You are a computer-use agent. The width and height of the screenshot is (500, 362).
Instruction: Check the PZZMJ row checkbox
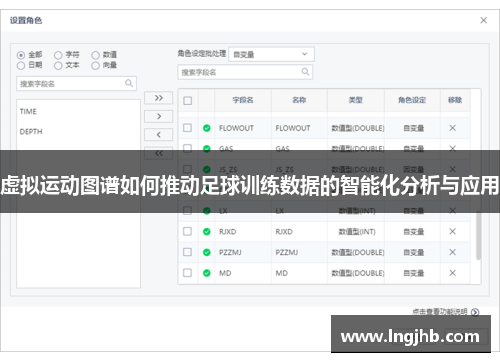pyautogui.click(x=188, y=252)
